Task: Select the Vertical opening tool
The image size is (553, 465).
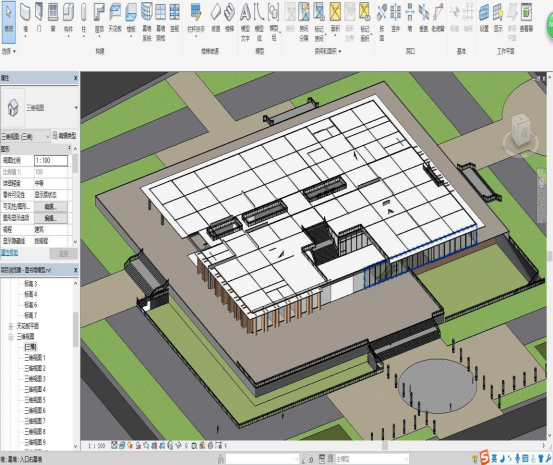Action: tap(424, 18)
